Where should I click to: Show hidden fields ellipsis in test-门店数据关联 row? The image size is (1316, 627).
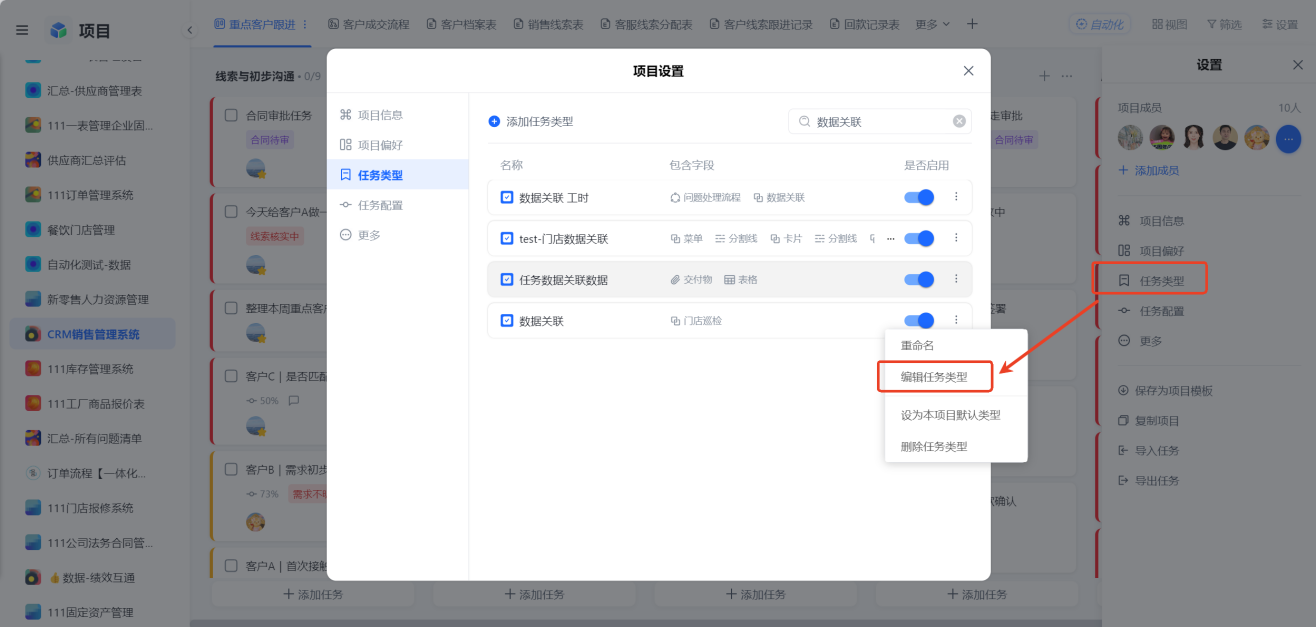pyautogui.click(x=890, y=239)
